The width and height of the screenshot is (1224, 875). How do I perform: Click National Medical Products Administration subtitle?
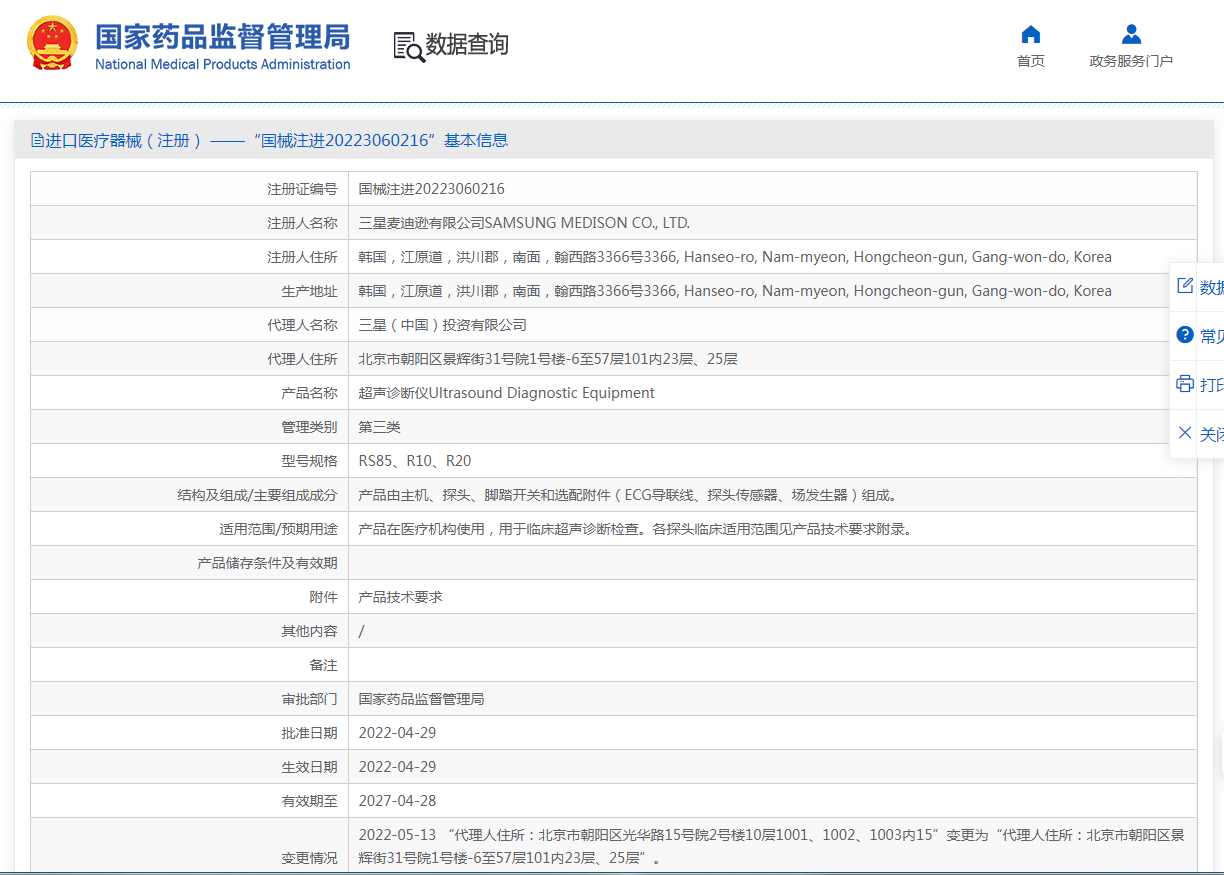[x=223, y=64]
